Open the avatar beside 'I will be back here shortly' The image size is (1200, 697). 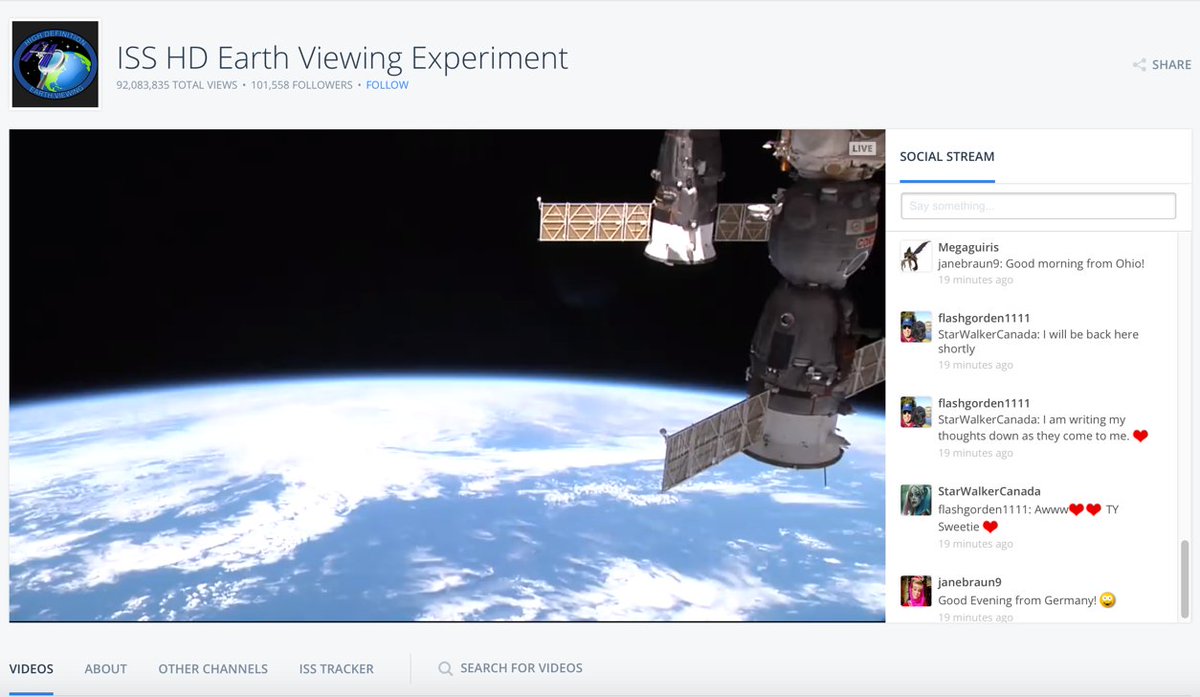916,327
